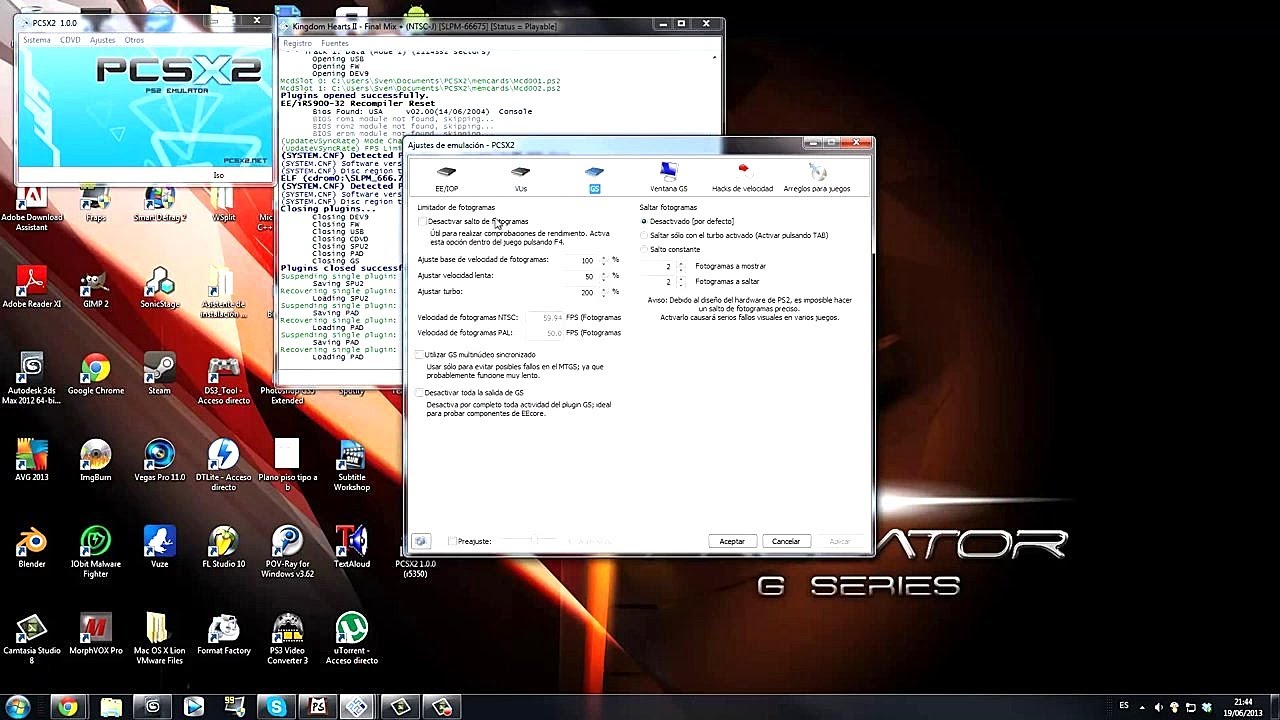Click spinner arrows for Ajustar turbo
The height and width of the screenshot is (720, 1280).
pyautogui.click(x=604, y=292)
